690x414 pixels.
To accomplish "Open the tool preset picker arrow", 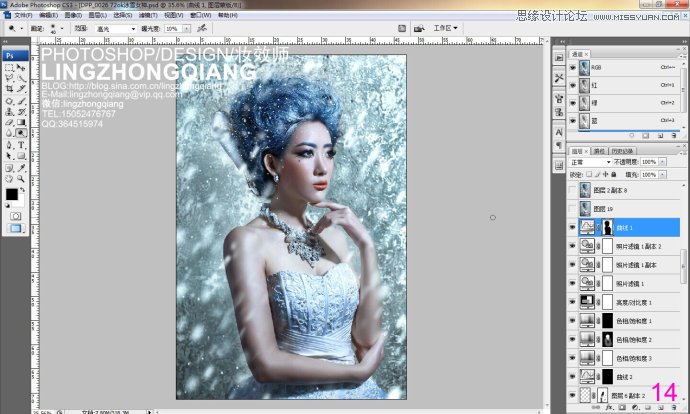I will (x=21, y=29).
